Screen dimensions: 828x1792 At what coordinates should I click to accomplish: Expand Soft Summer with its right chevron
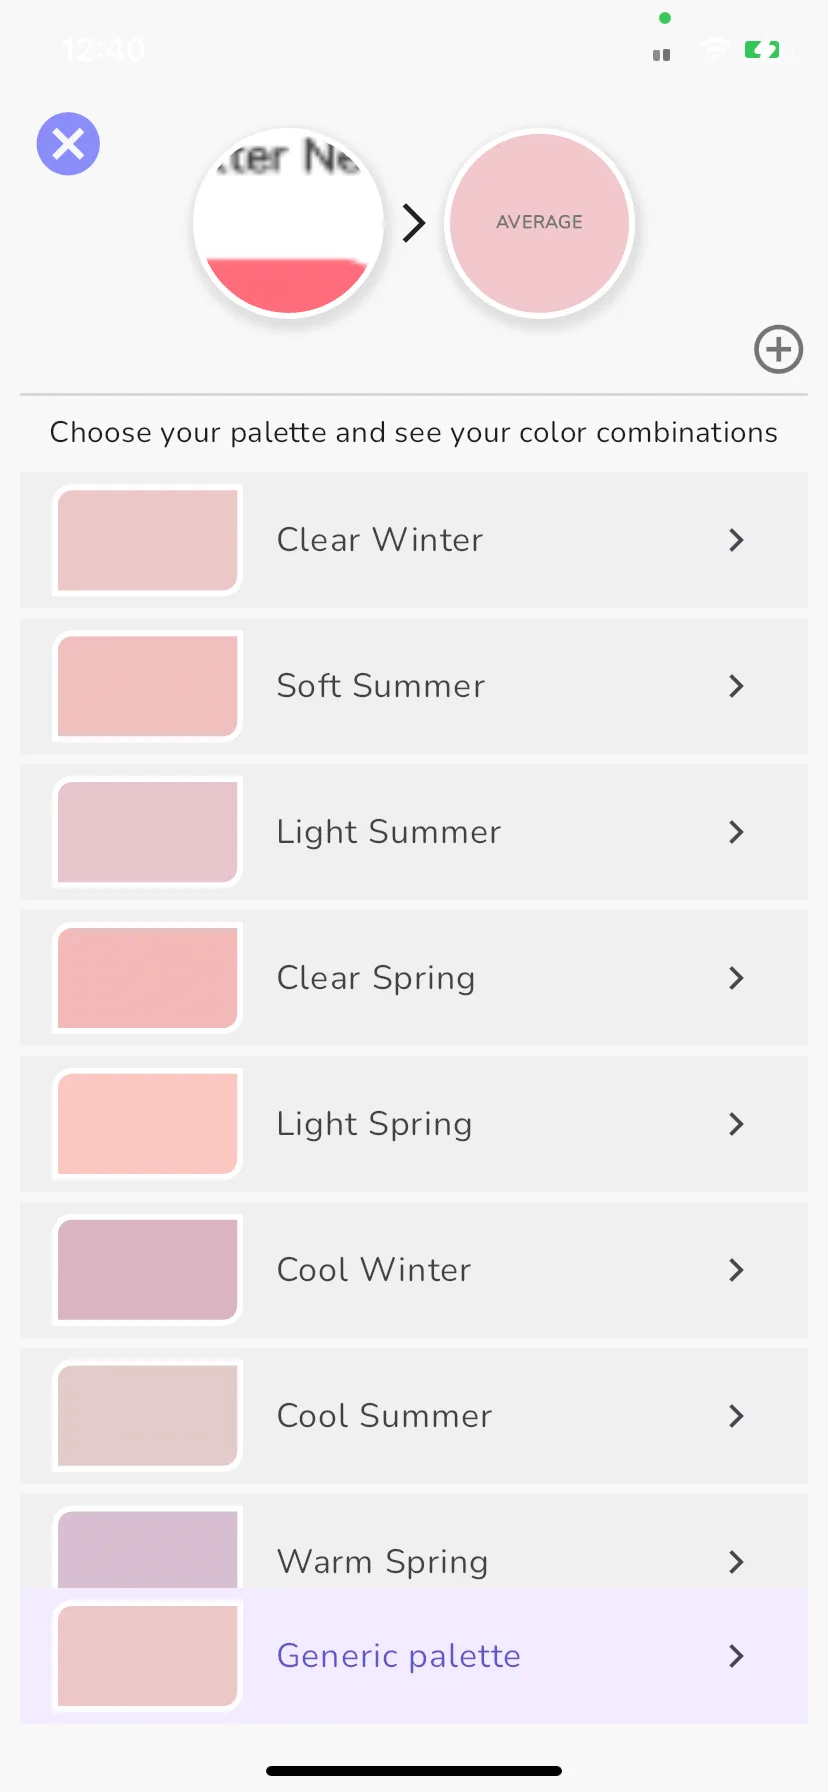point(737,686)
